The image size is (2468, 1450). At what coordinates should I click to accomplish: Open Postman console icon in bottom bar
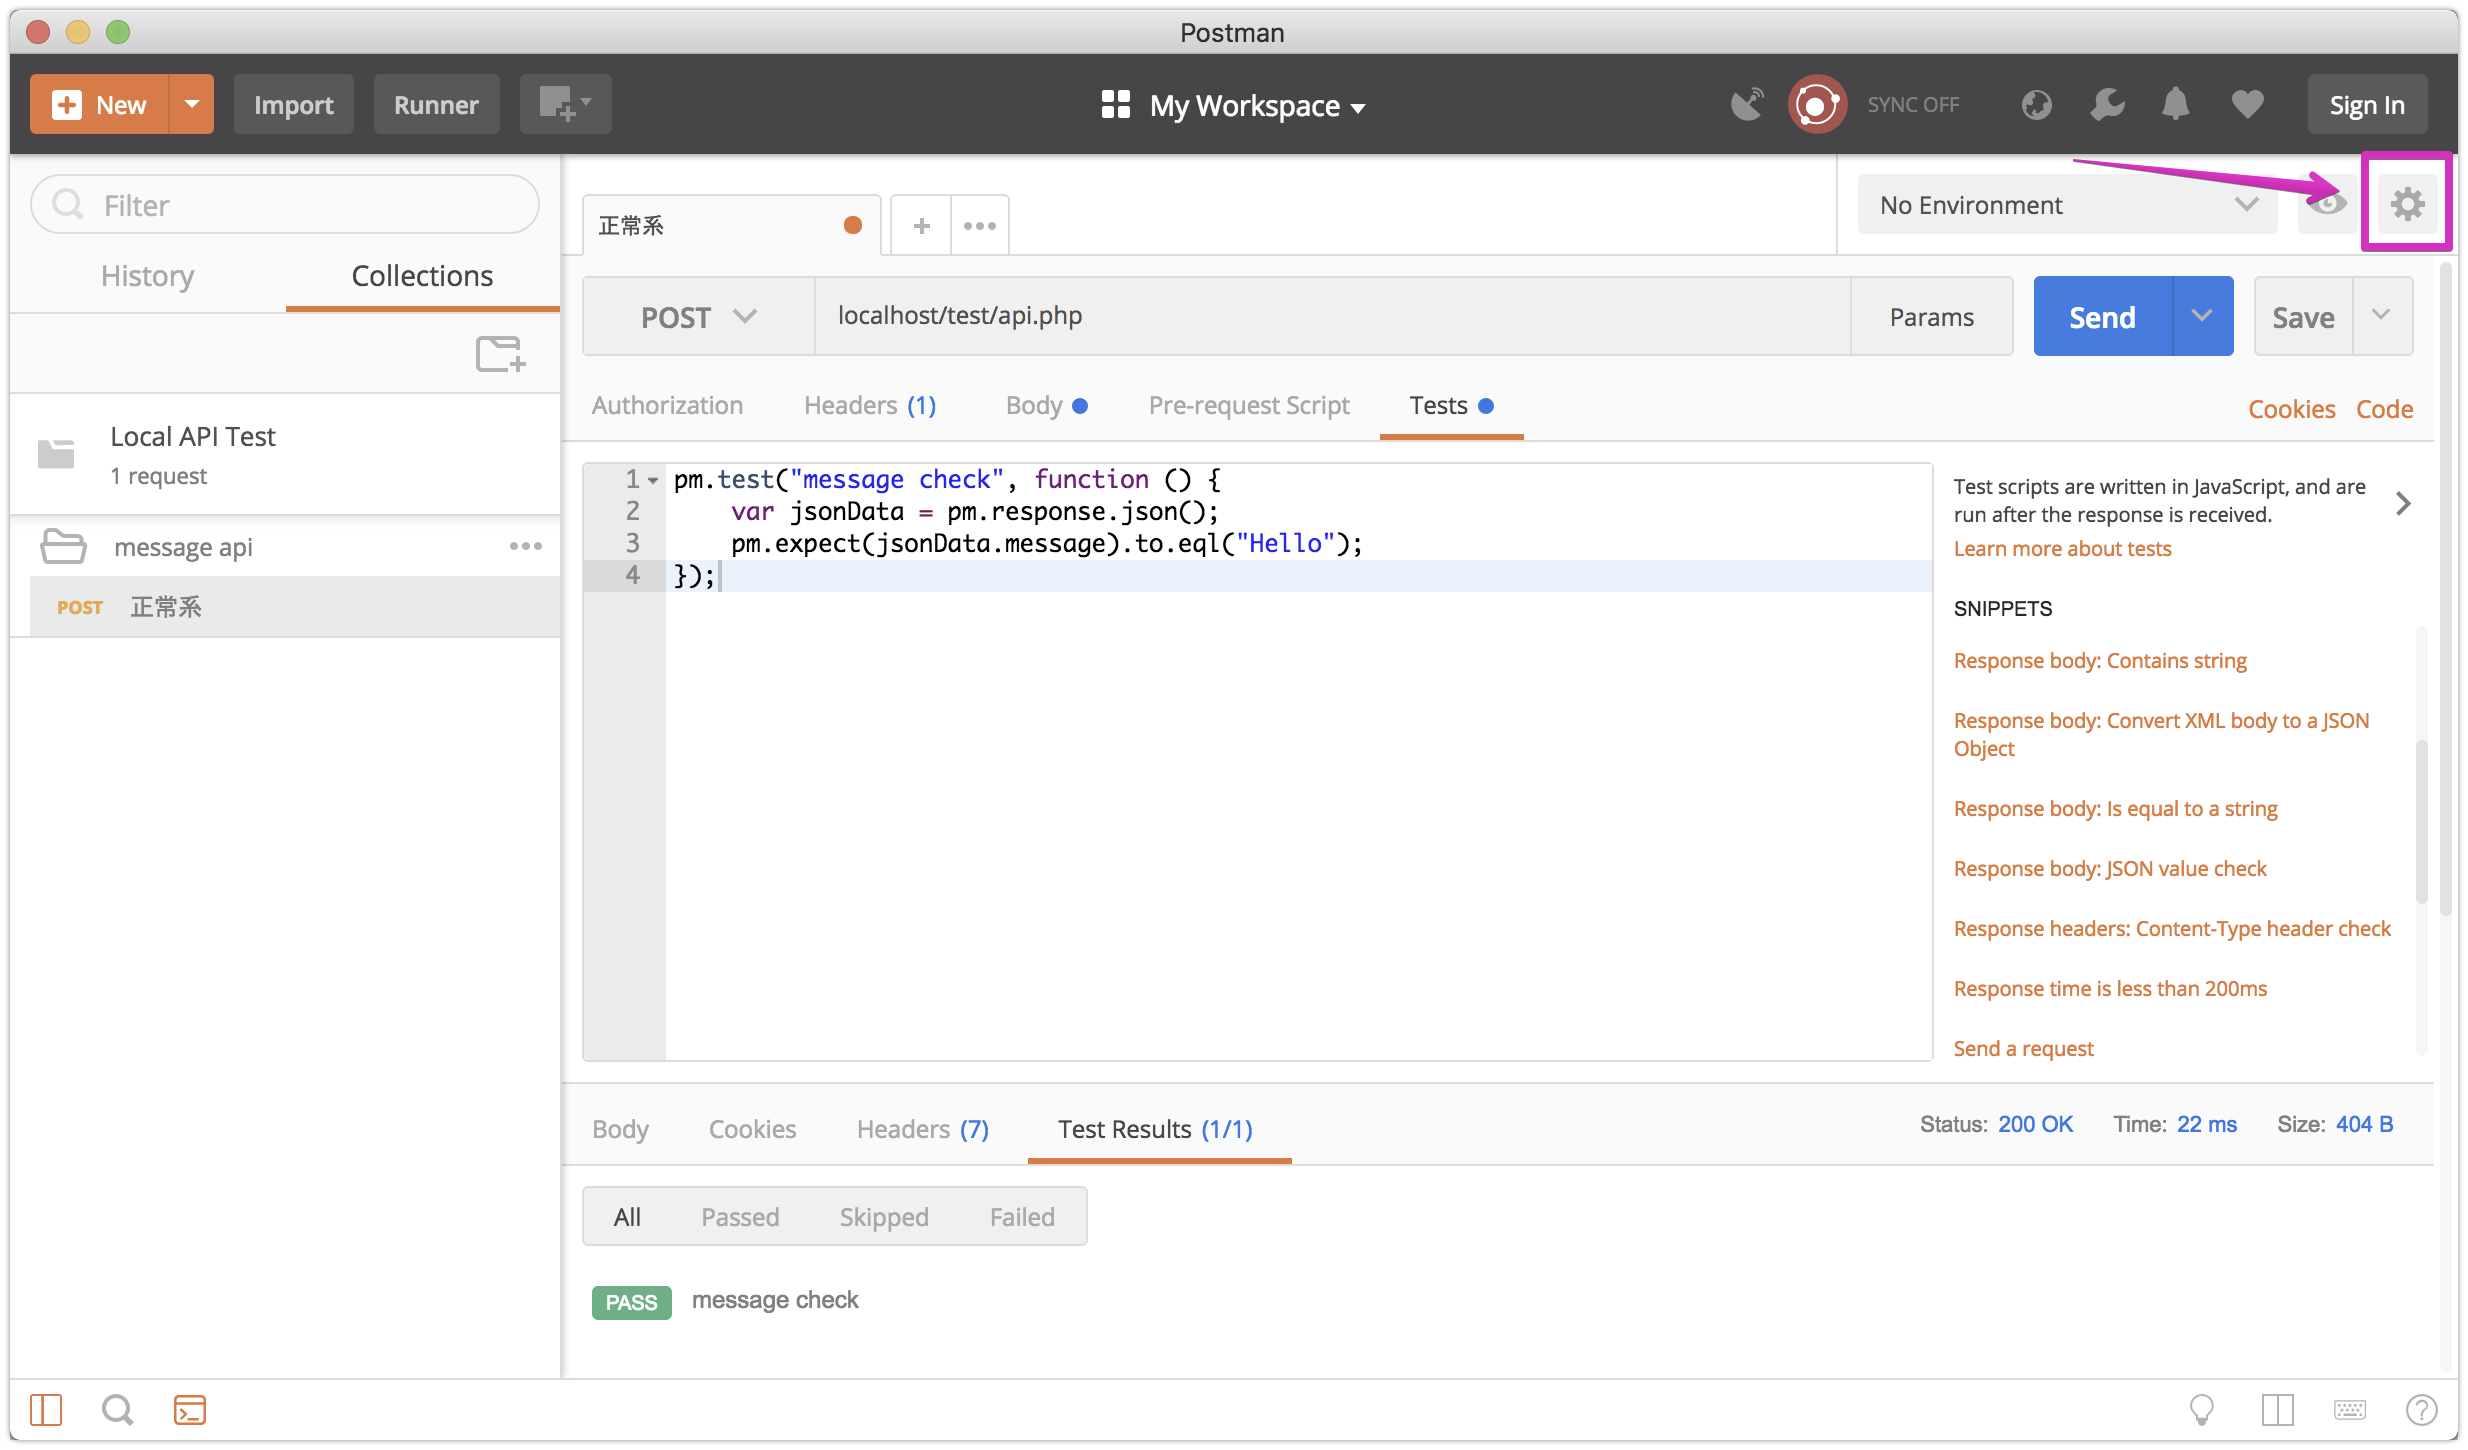pos(189,1410)
